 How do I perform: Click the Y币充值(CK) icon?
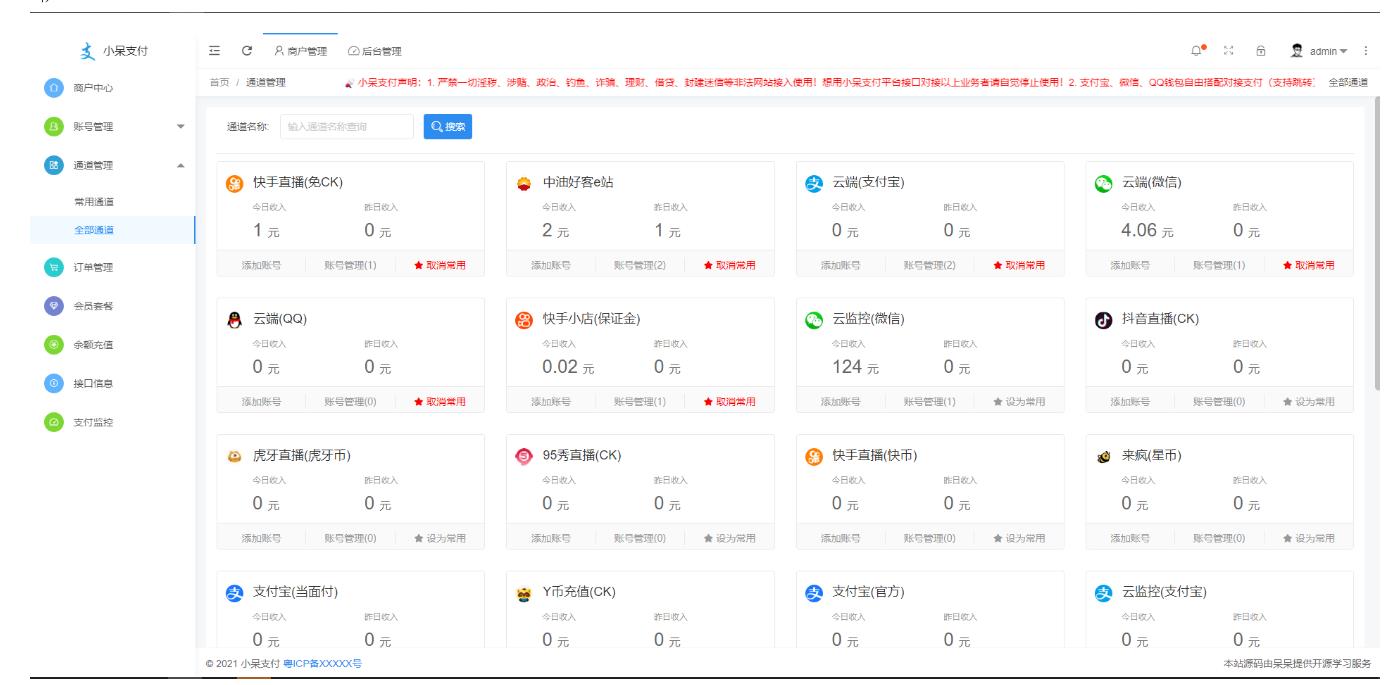point(524,592)
